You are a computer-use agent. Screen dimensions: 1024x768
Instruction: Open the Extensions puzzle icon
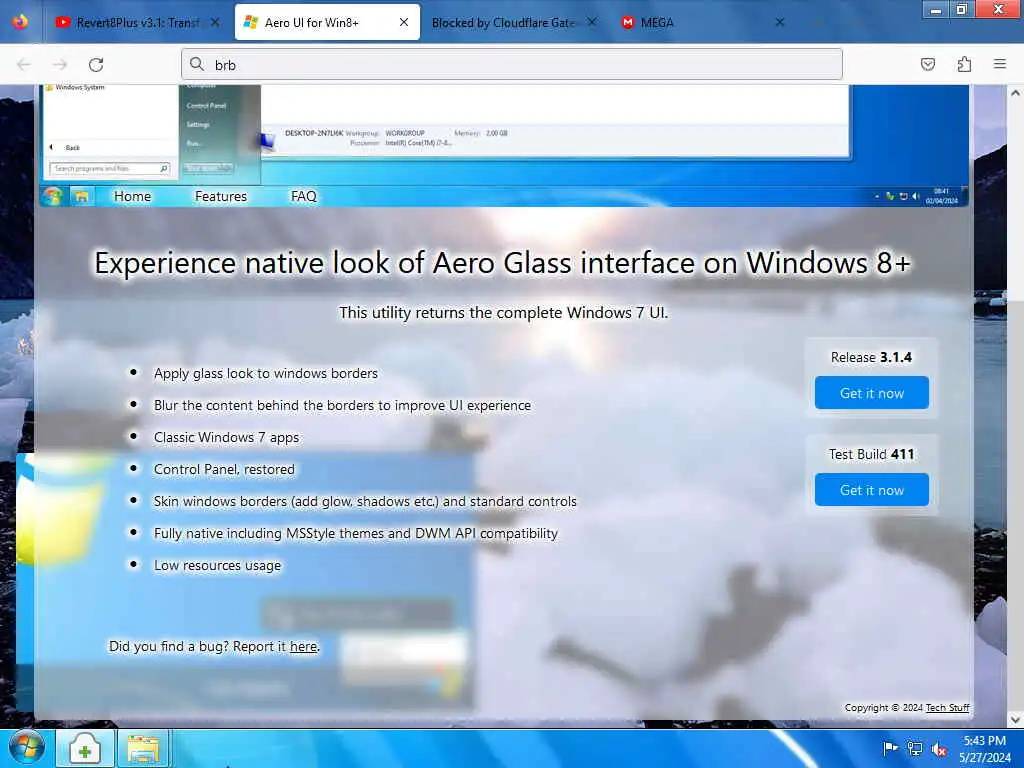click(964, 64)
